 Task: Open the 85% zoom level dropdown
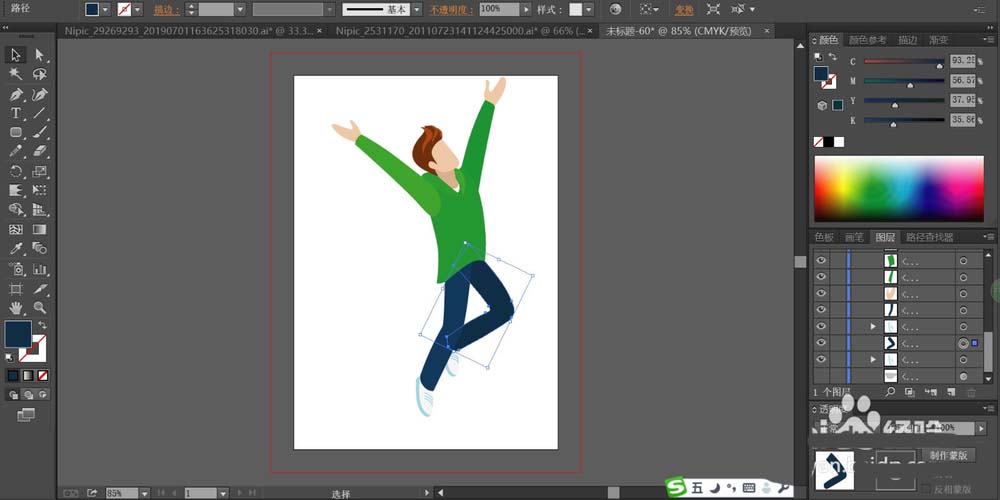pos(145,493)
